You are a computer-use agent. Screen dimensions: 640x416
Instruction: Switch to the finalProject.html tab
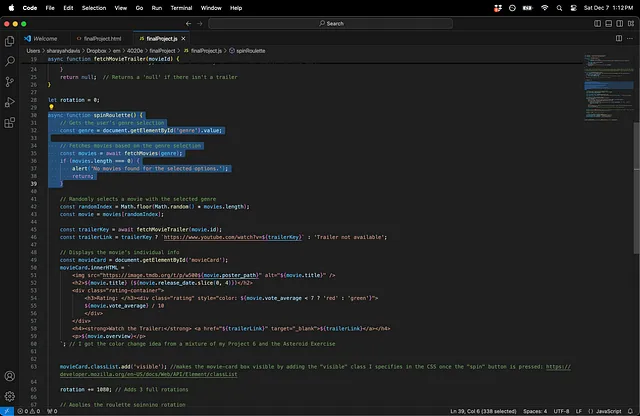(104, 38)
